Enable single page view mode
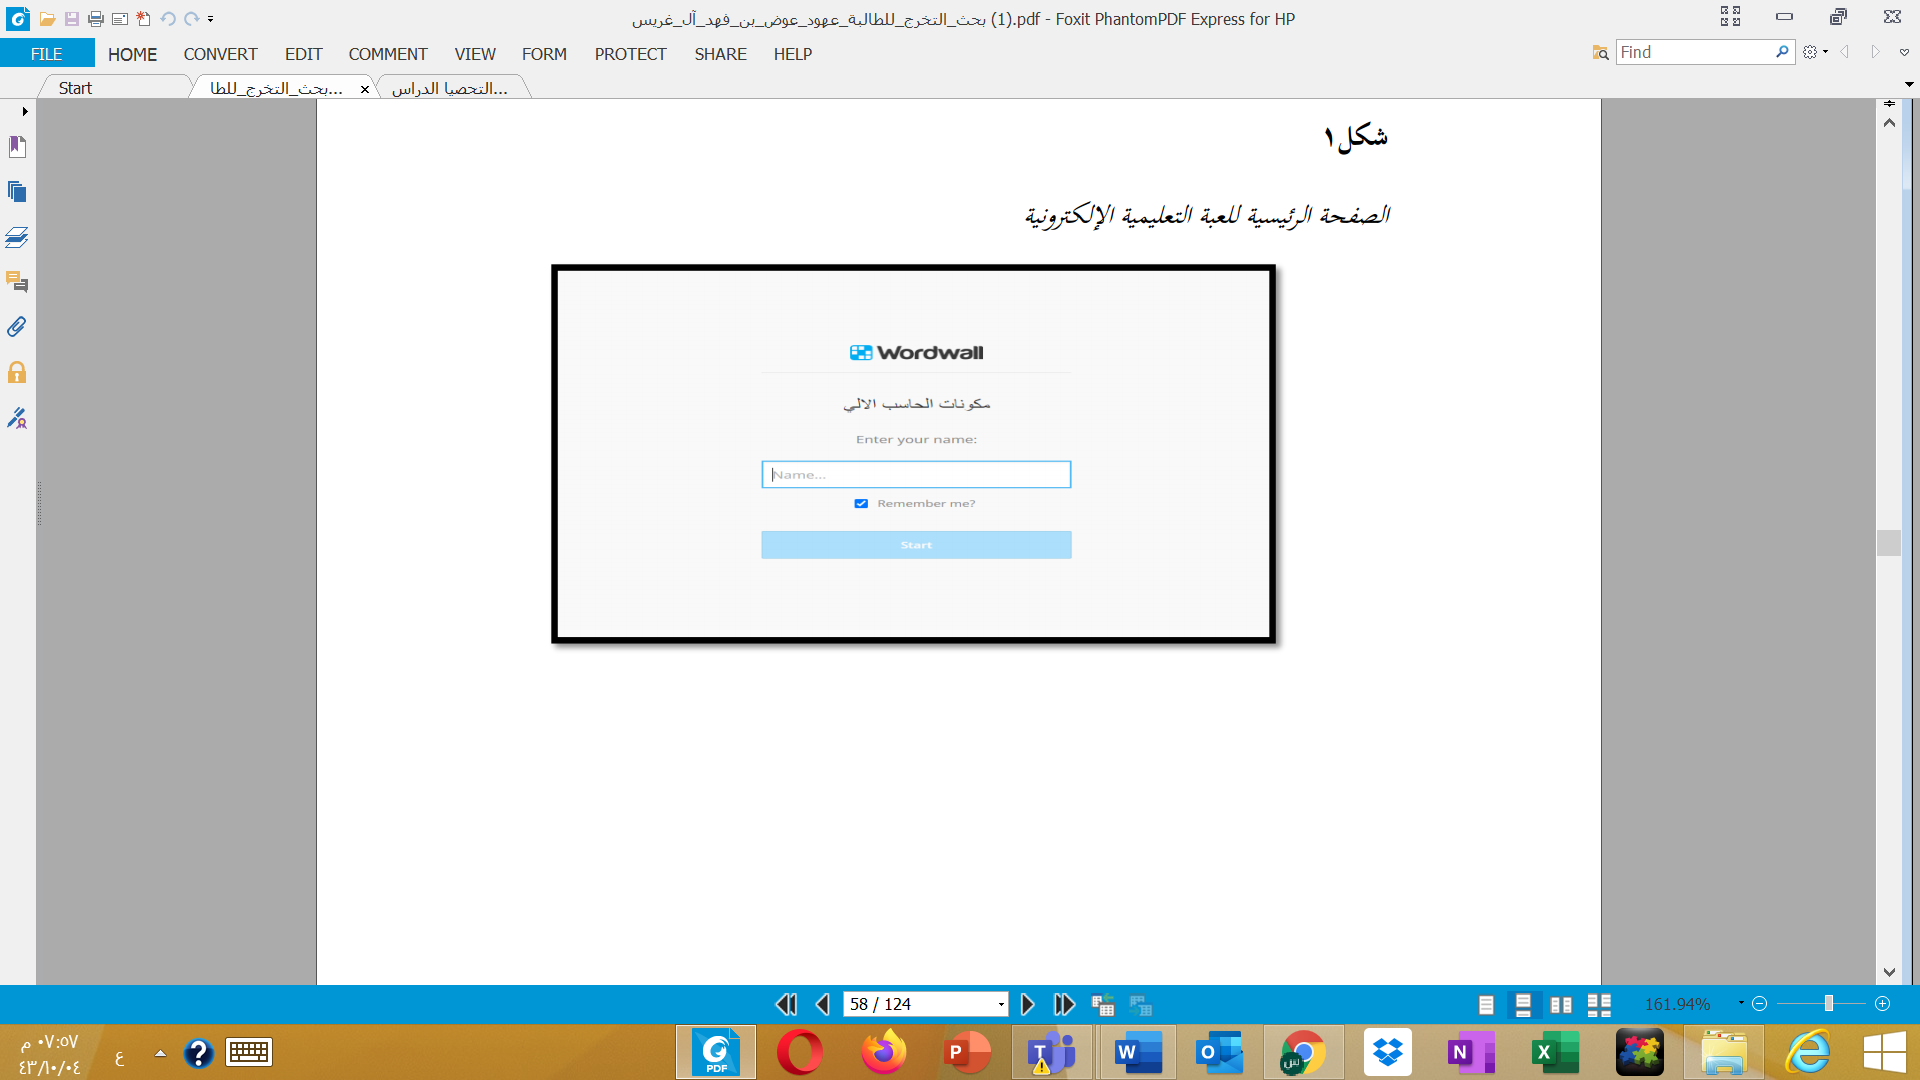 (x=1486, y=1005)
